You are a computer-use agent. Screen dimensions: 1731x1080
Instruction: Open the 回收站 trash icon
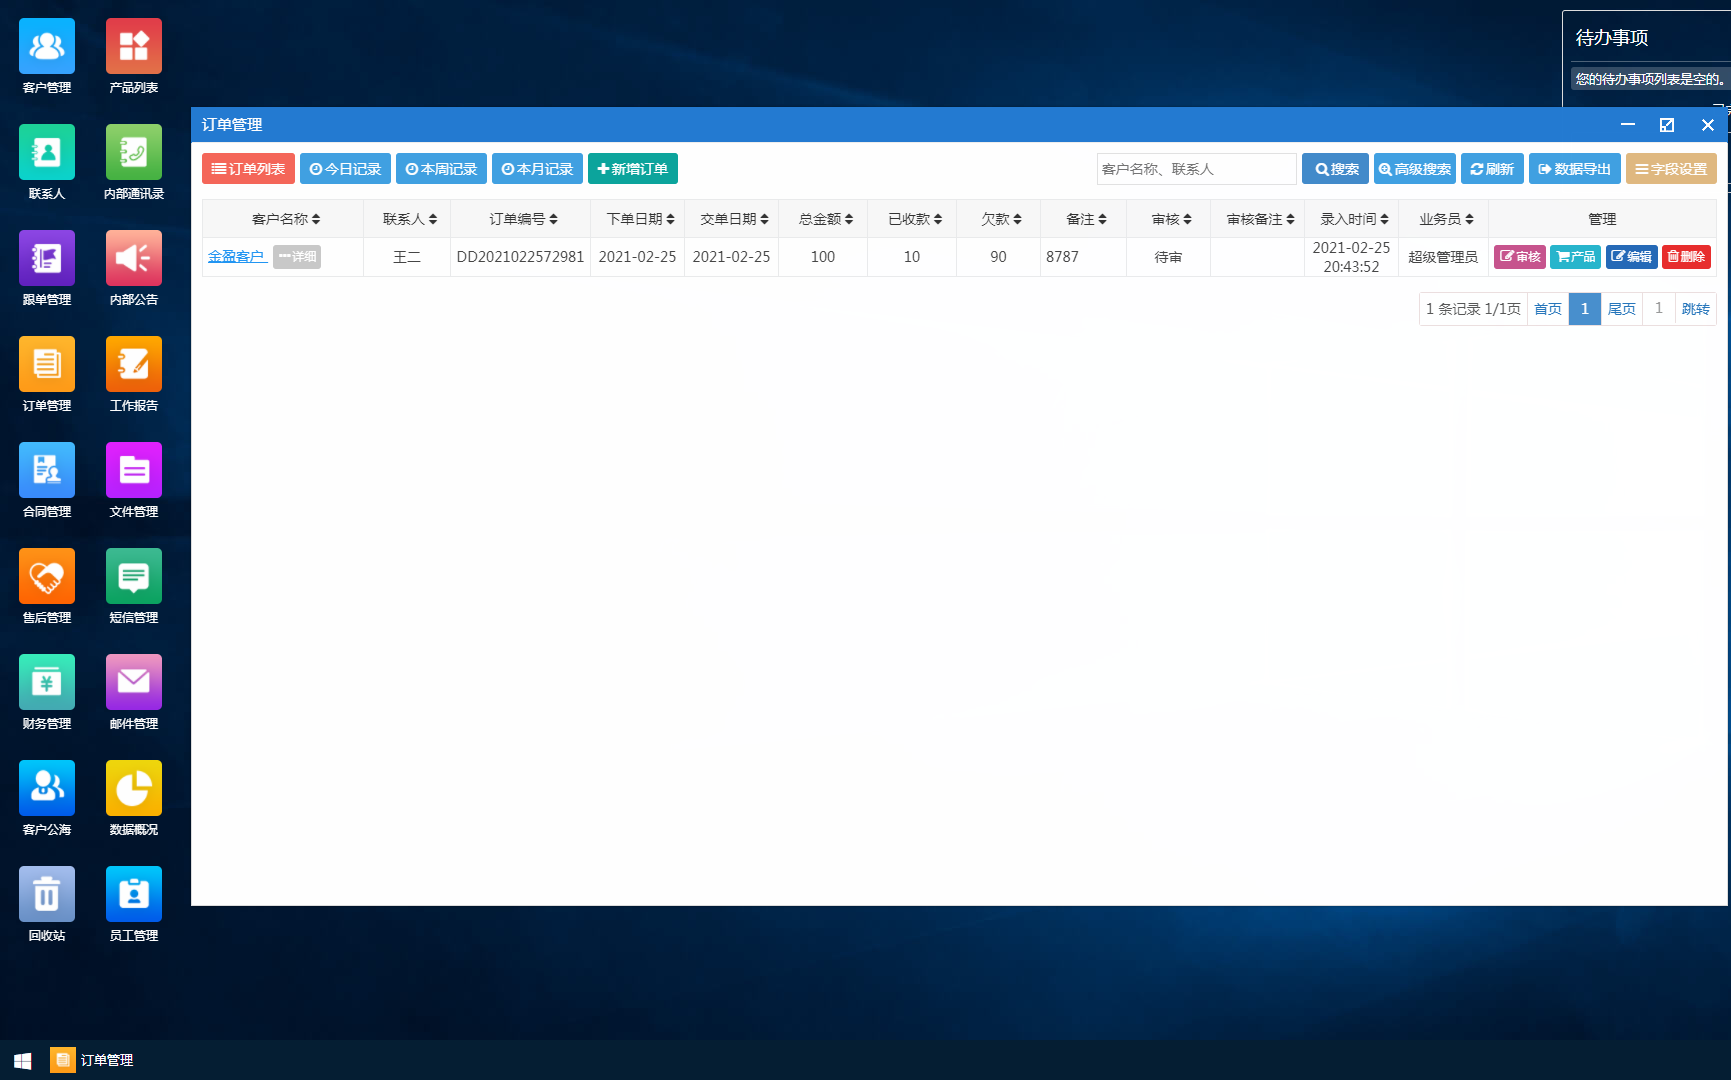tap(47, 895)
